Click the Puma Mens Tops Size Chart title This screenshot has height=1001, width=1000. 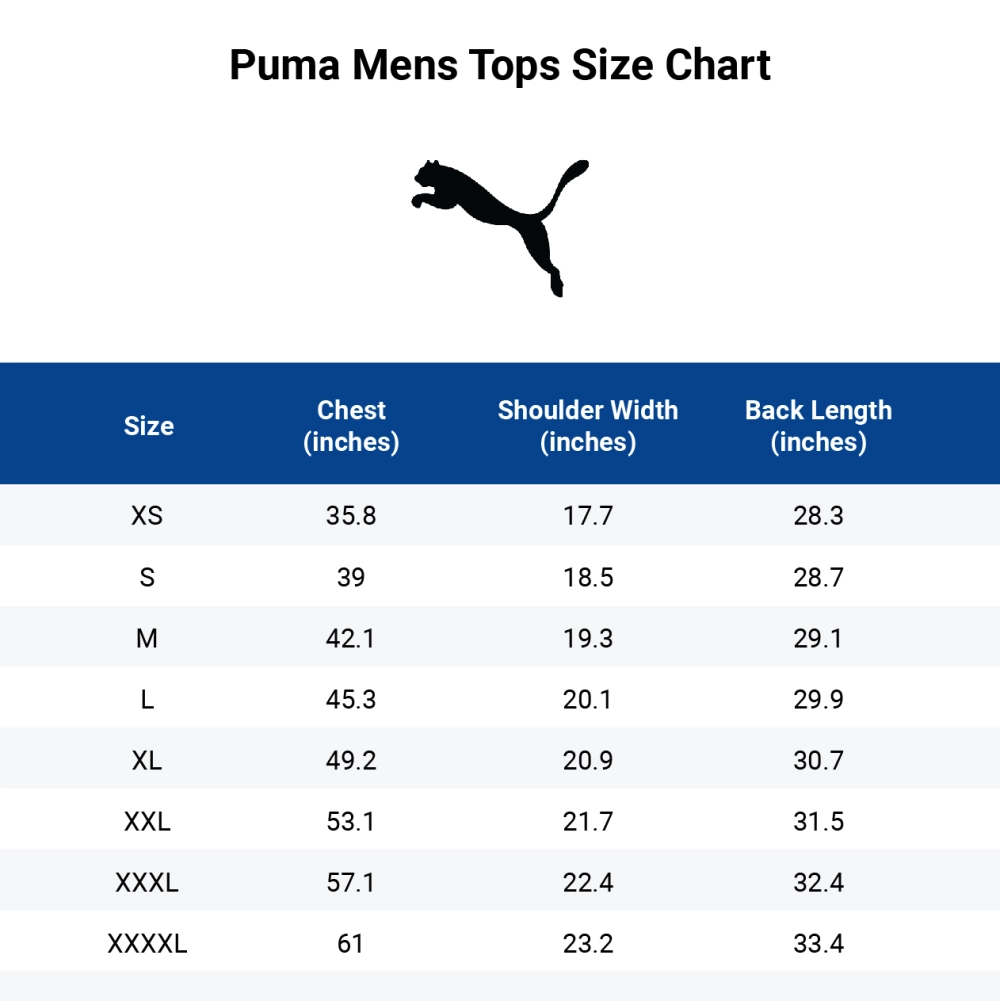click(x=500, y=66)
